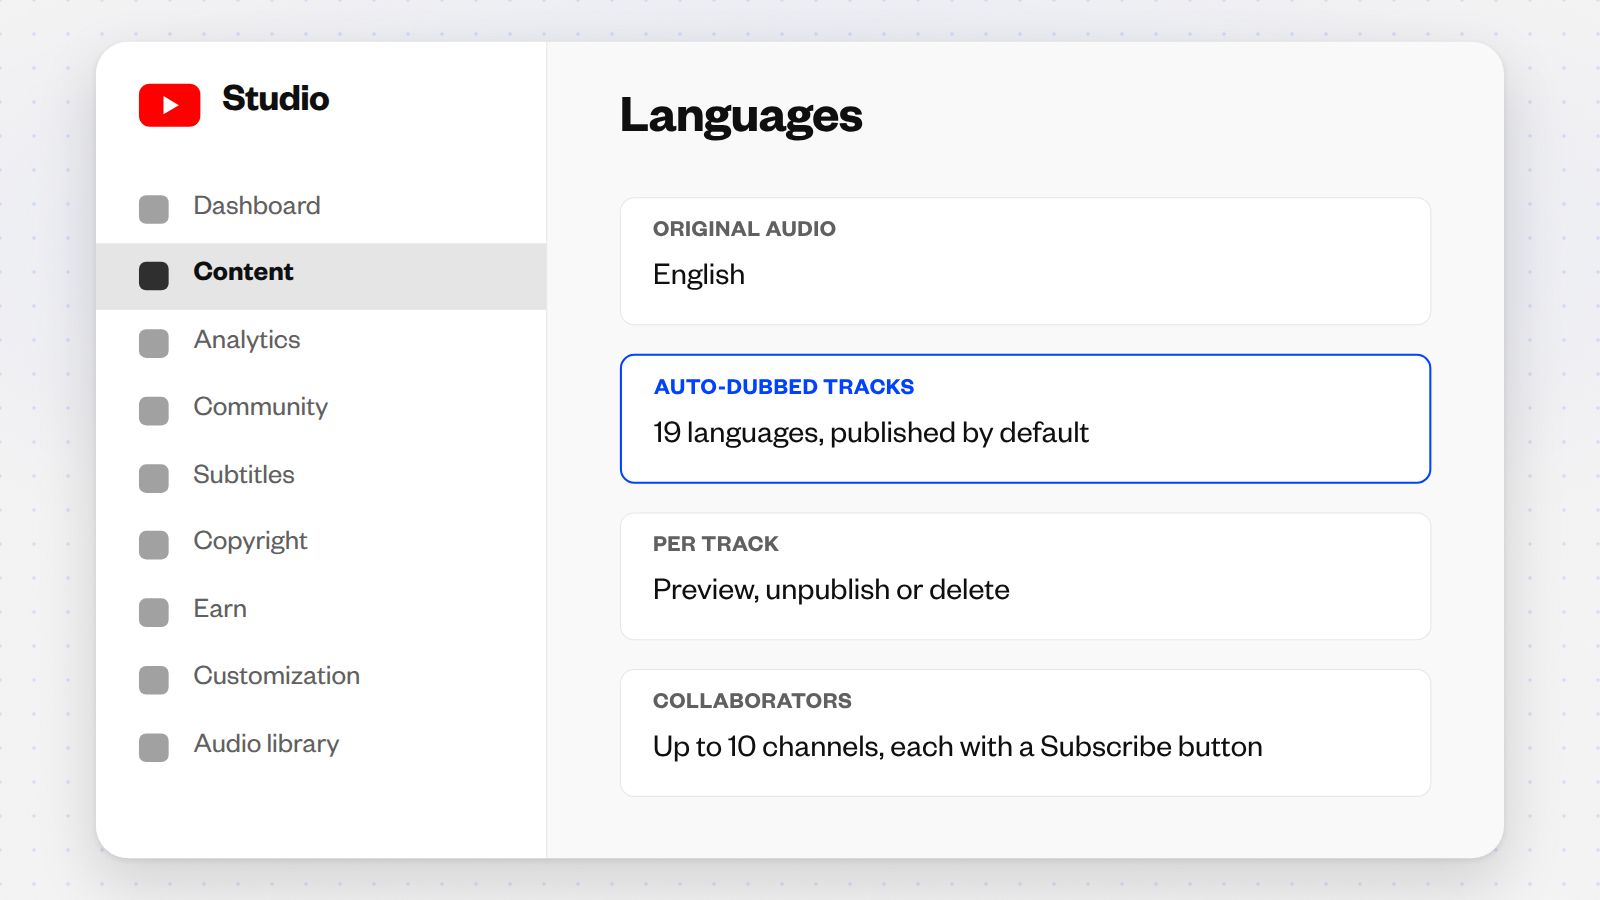The height and width of the screenshot is (900, 1600).
Task: Click the Copyright sidebar icon
Action: (154, 545)
